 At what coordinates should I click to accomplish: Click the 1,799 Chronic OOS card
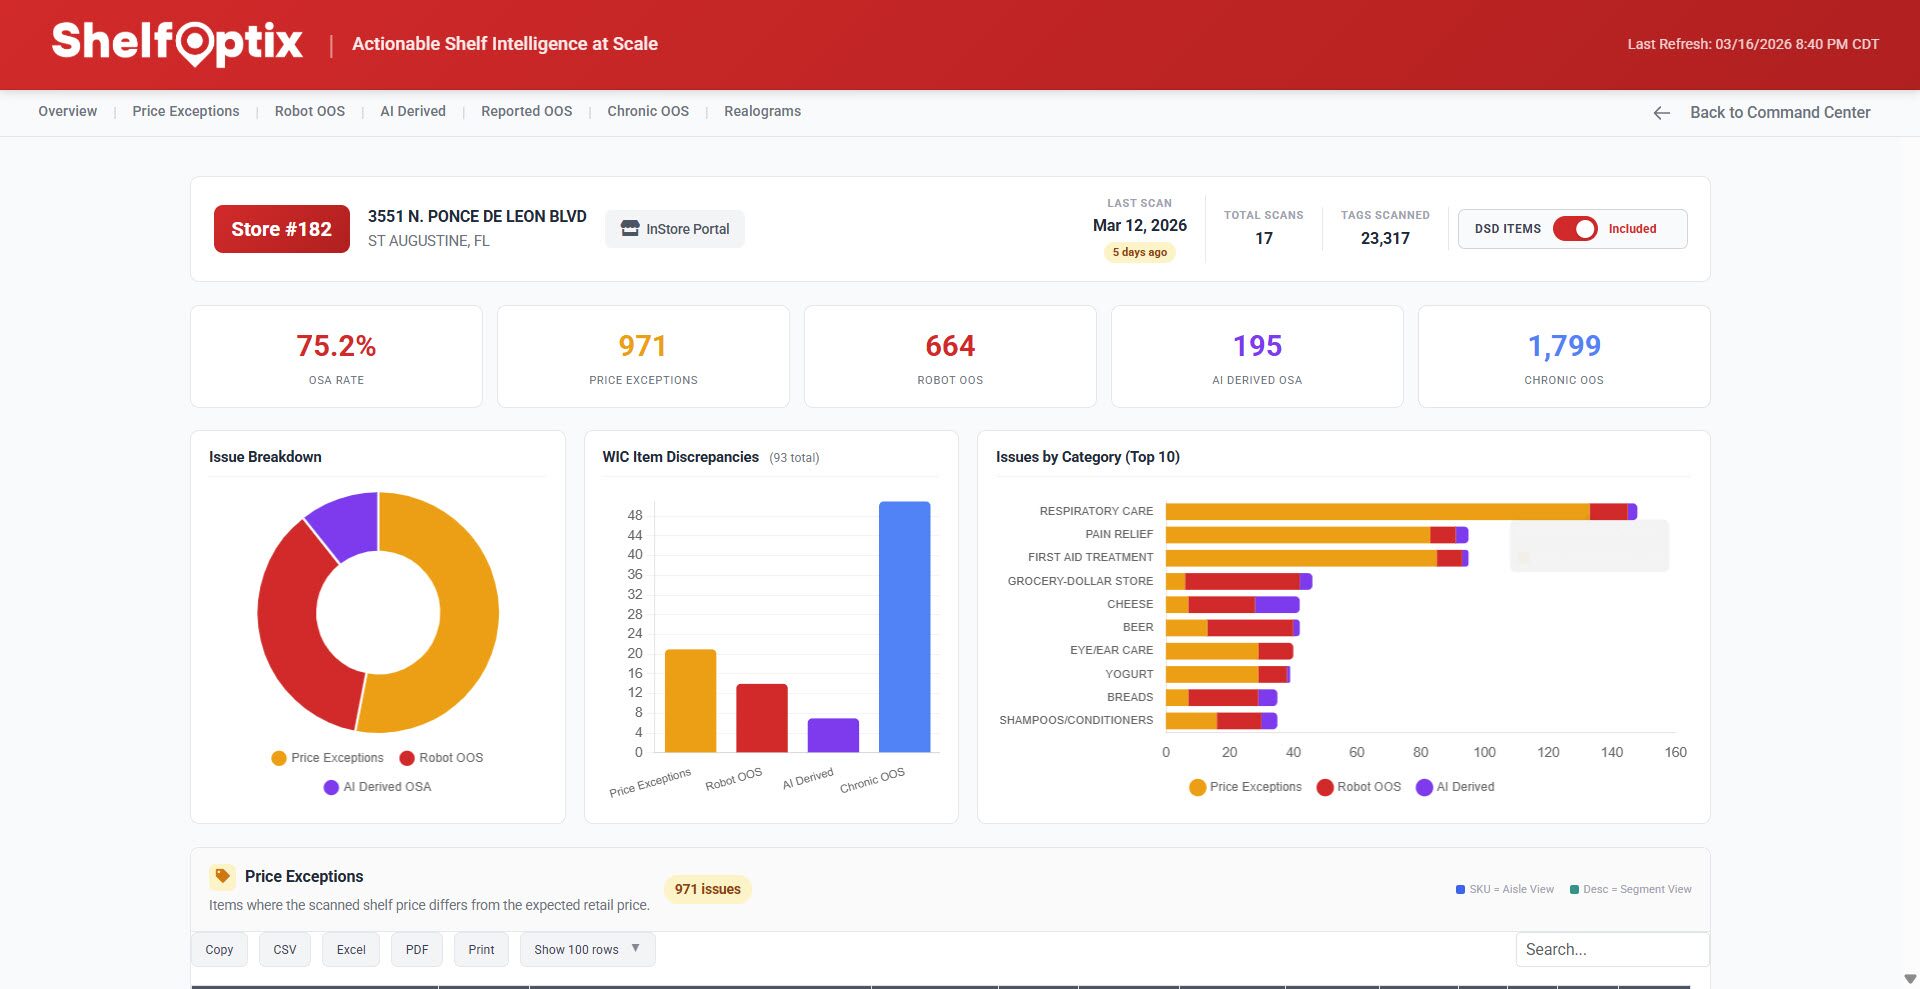[x=1564, y=357]
